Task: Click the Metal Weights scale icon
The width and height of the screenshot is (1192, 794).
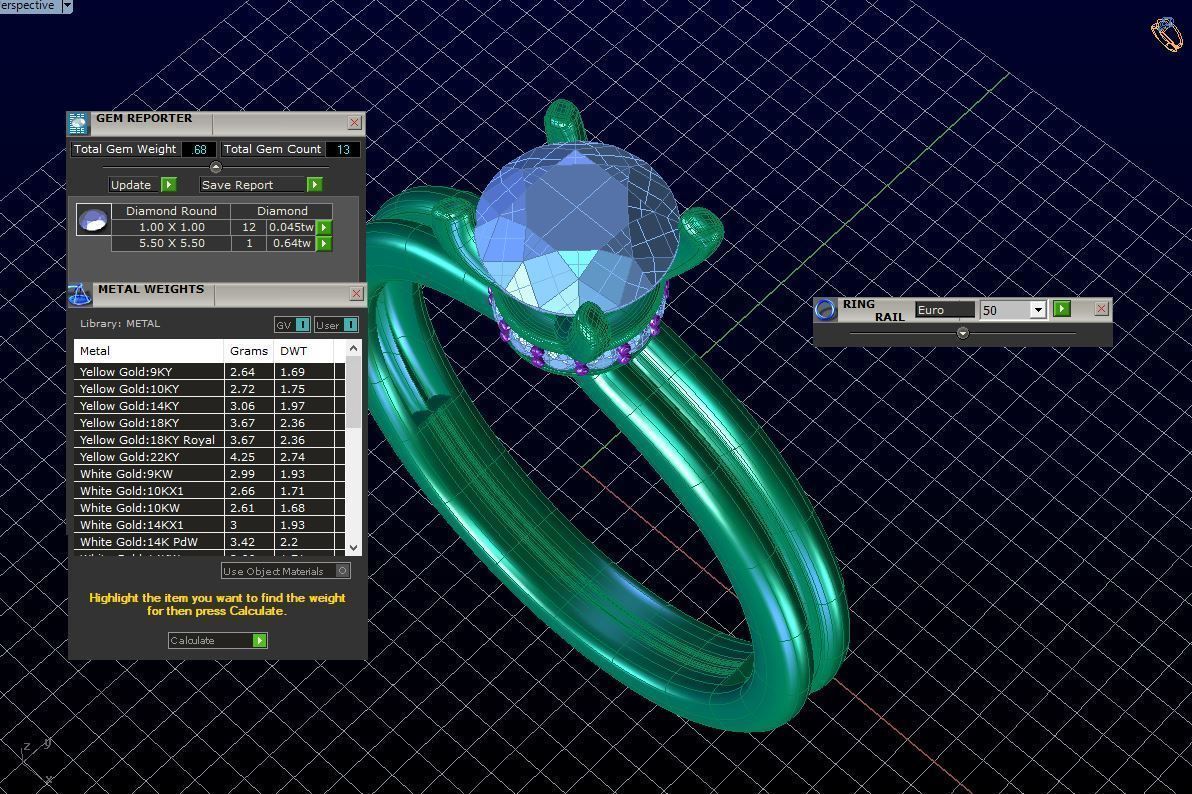Action: coord(80,294)
